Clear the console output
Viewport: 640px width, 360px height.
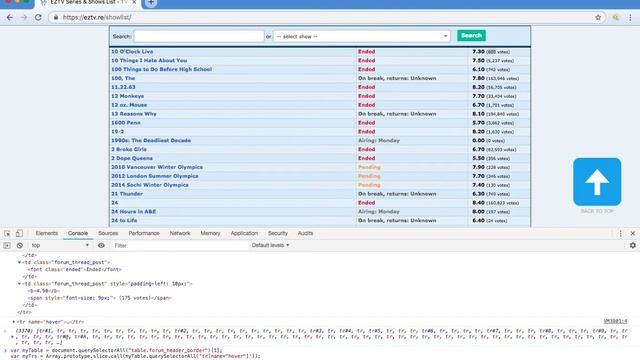click(x=20, y=245)
